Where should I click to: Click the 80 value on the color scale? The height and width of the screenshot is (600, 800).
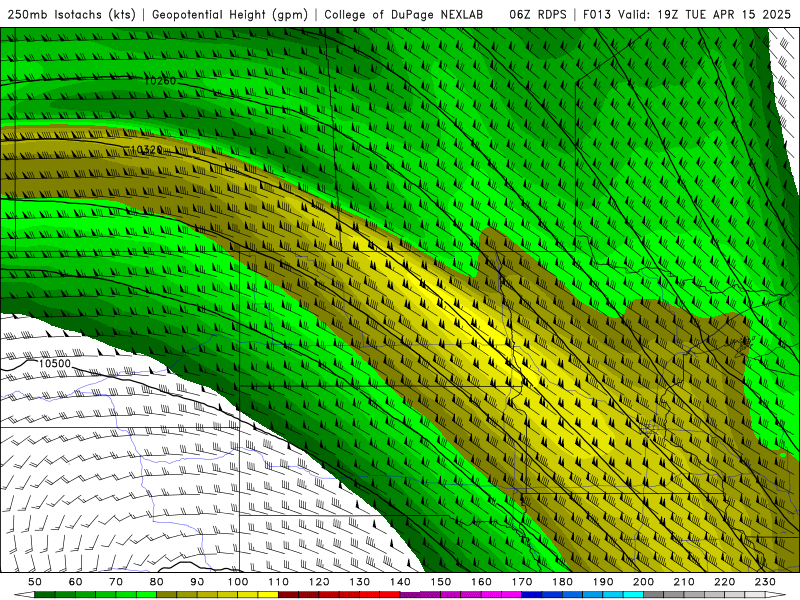157,582
